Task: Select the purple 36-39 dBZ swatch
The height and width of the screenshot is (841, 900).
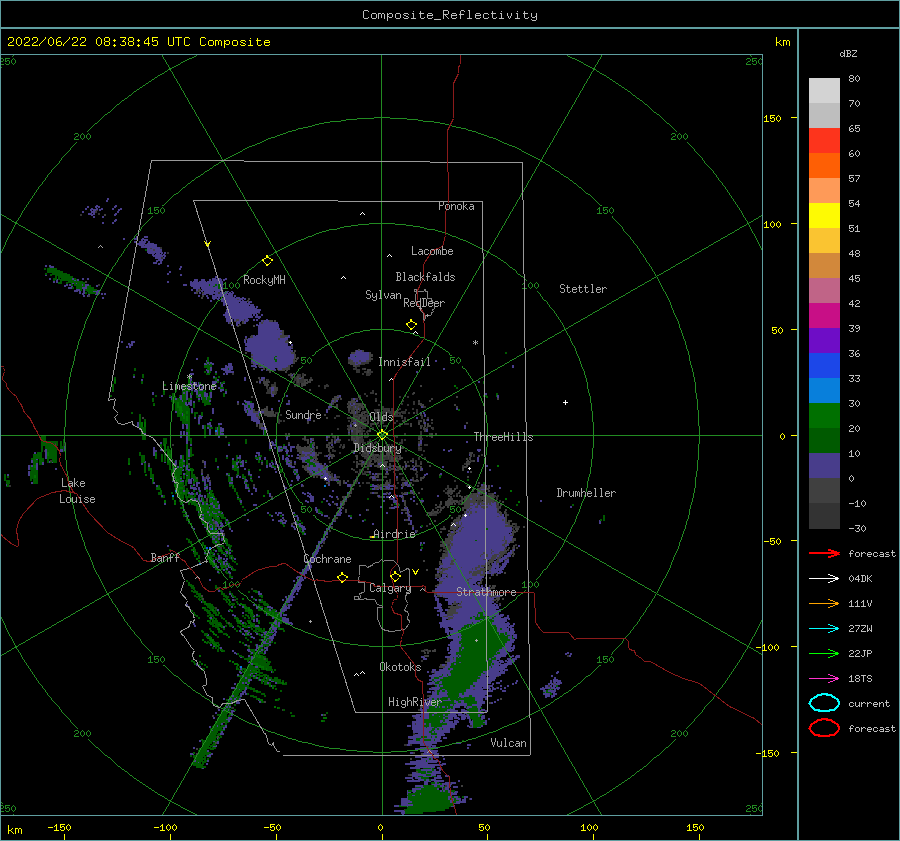Action: (x=824, y=341)
